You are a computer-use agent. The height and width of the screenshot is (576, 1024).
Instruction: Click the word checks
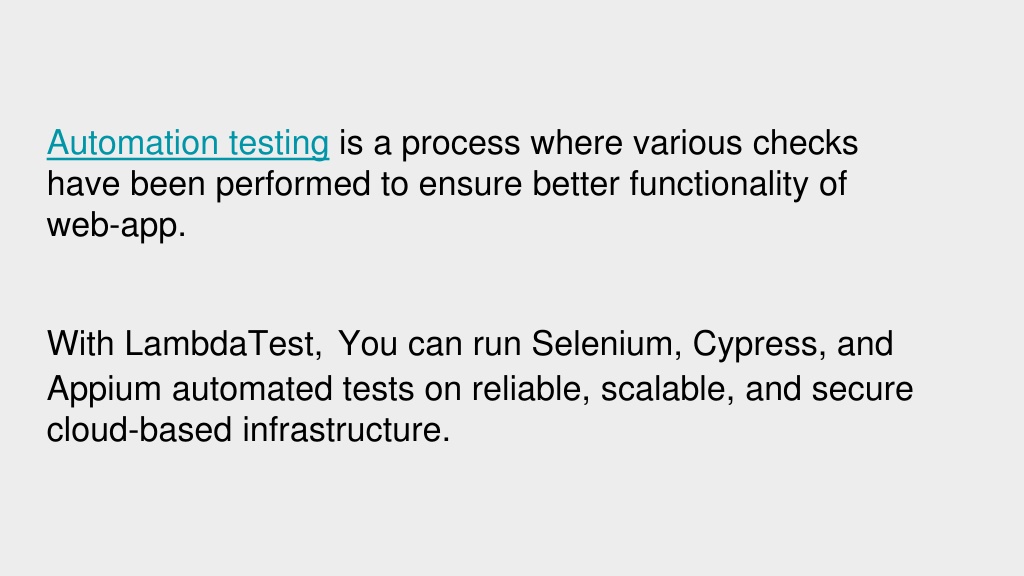point(805,143)
